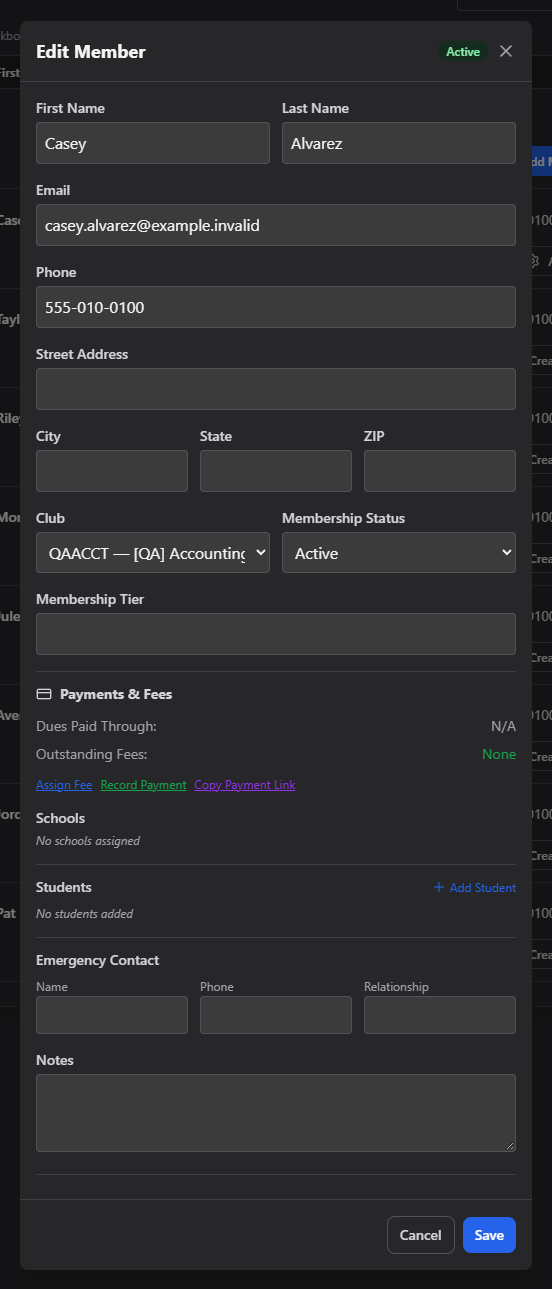Click the 'Emergency Contact' section heading
The image size is (552, 1289).
click(x=98, y=960)
